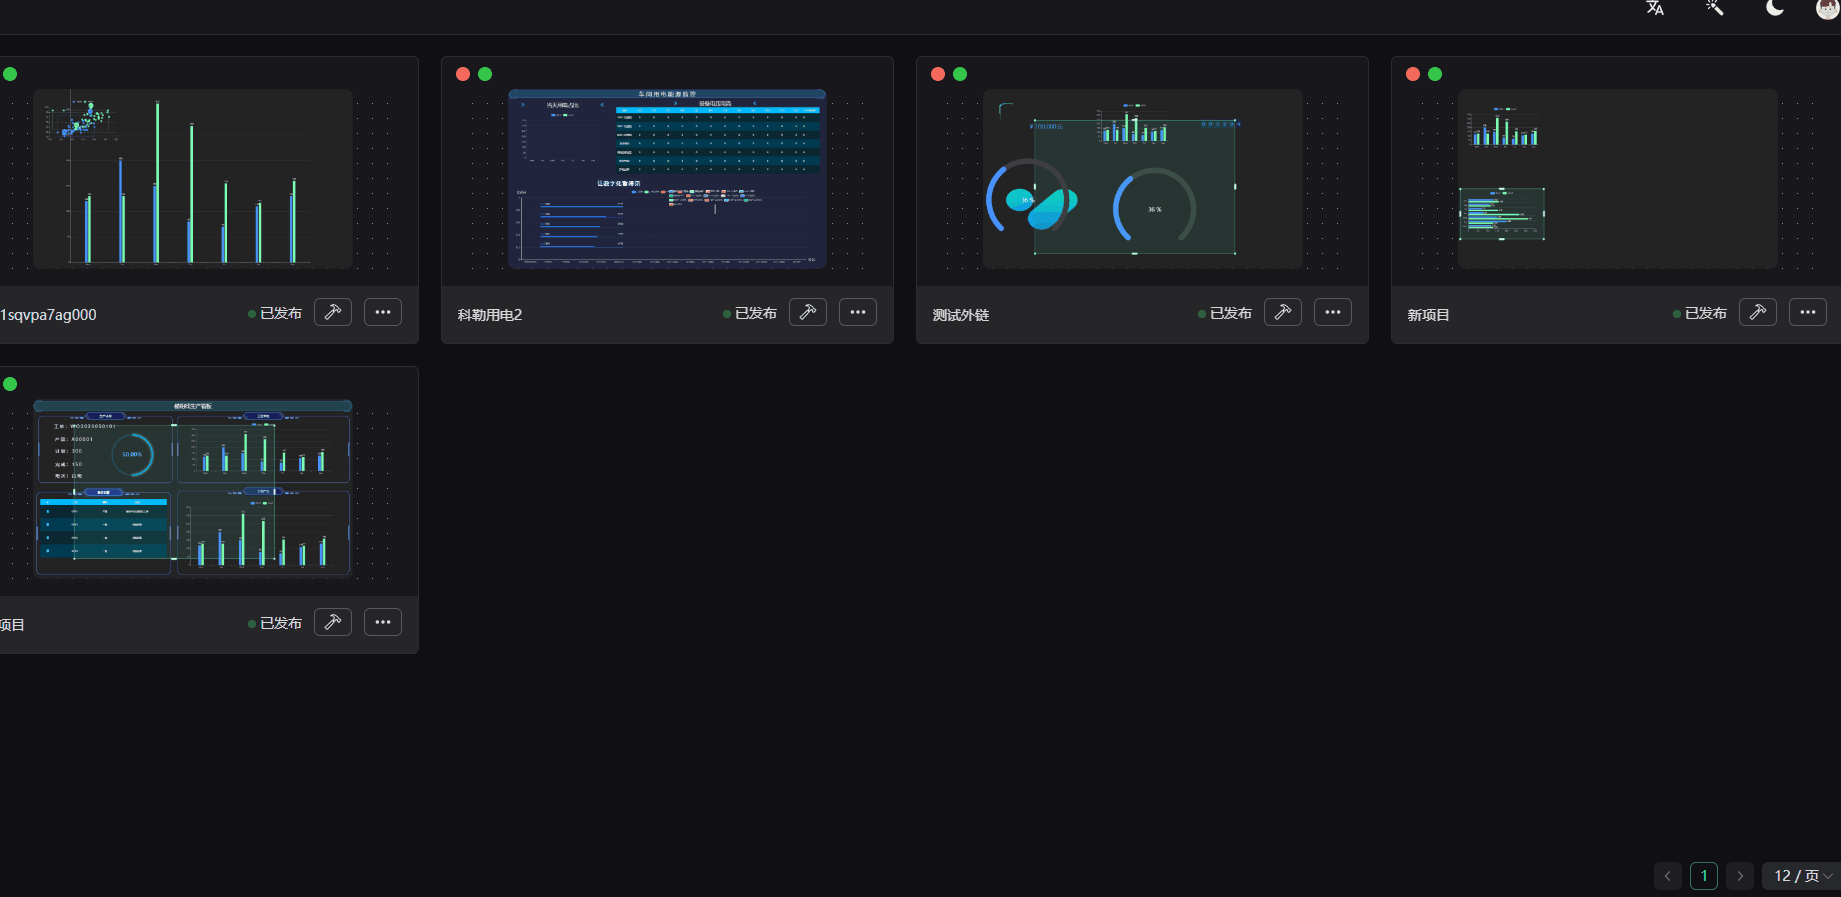Open the 测试外链 gauge thumbnail
Image resolution: width=1841 pixels, height=897 pixels.
pyautogui.click(x=1143, y=179)
